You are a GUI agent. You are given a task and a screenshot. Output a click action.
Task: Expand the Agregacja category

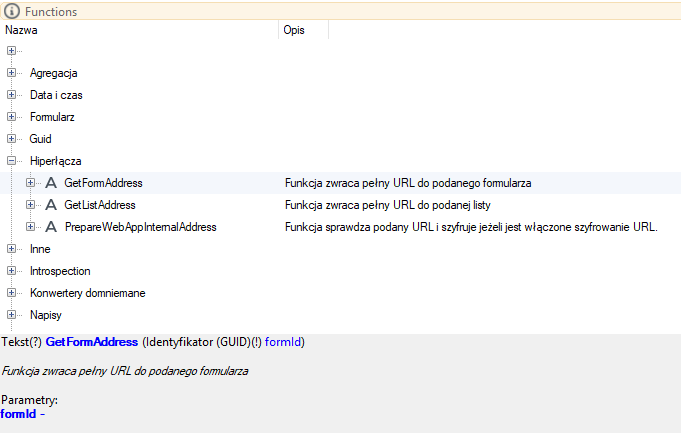(x=11, y=73)
